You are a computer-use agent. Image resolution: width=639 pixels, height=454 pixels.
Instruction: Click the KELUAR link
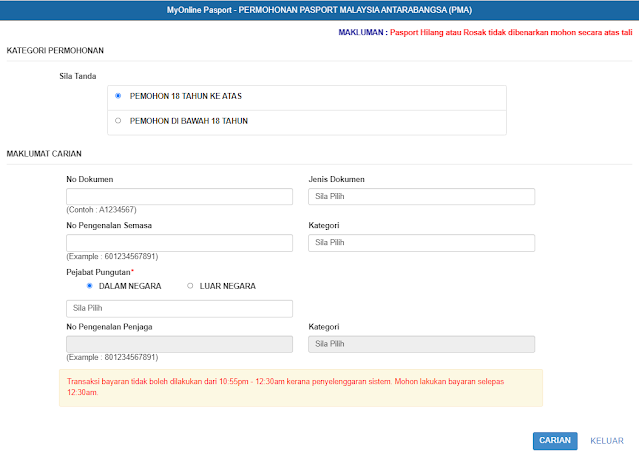(607, 441)
